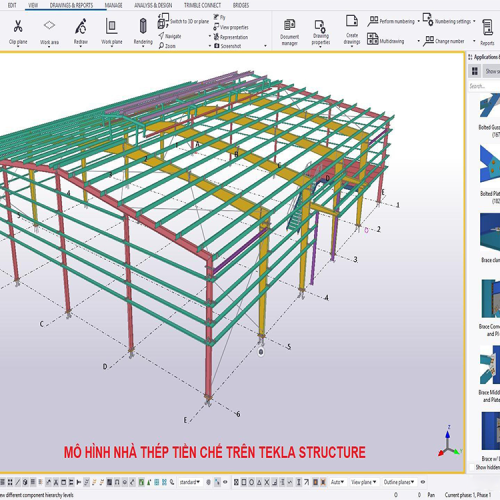Click the Current phase status text
This screenshot has height=500, width=500.
[468, 495]
